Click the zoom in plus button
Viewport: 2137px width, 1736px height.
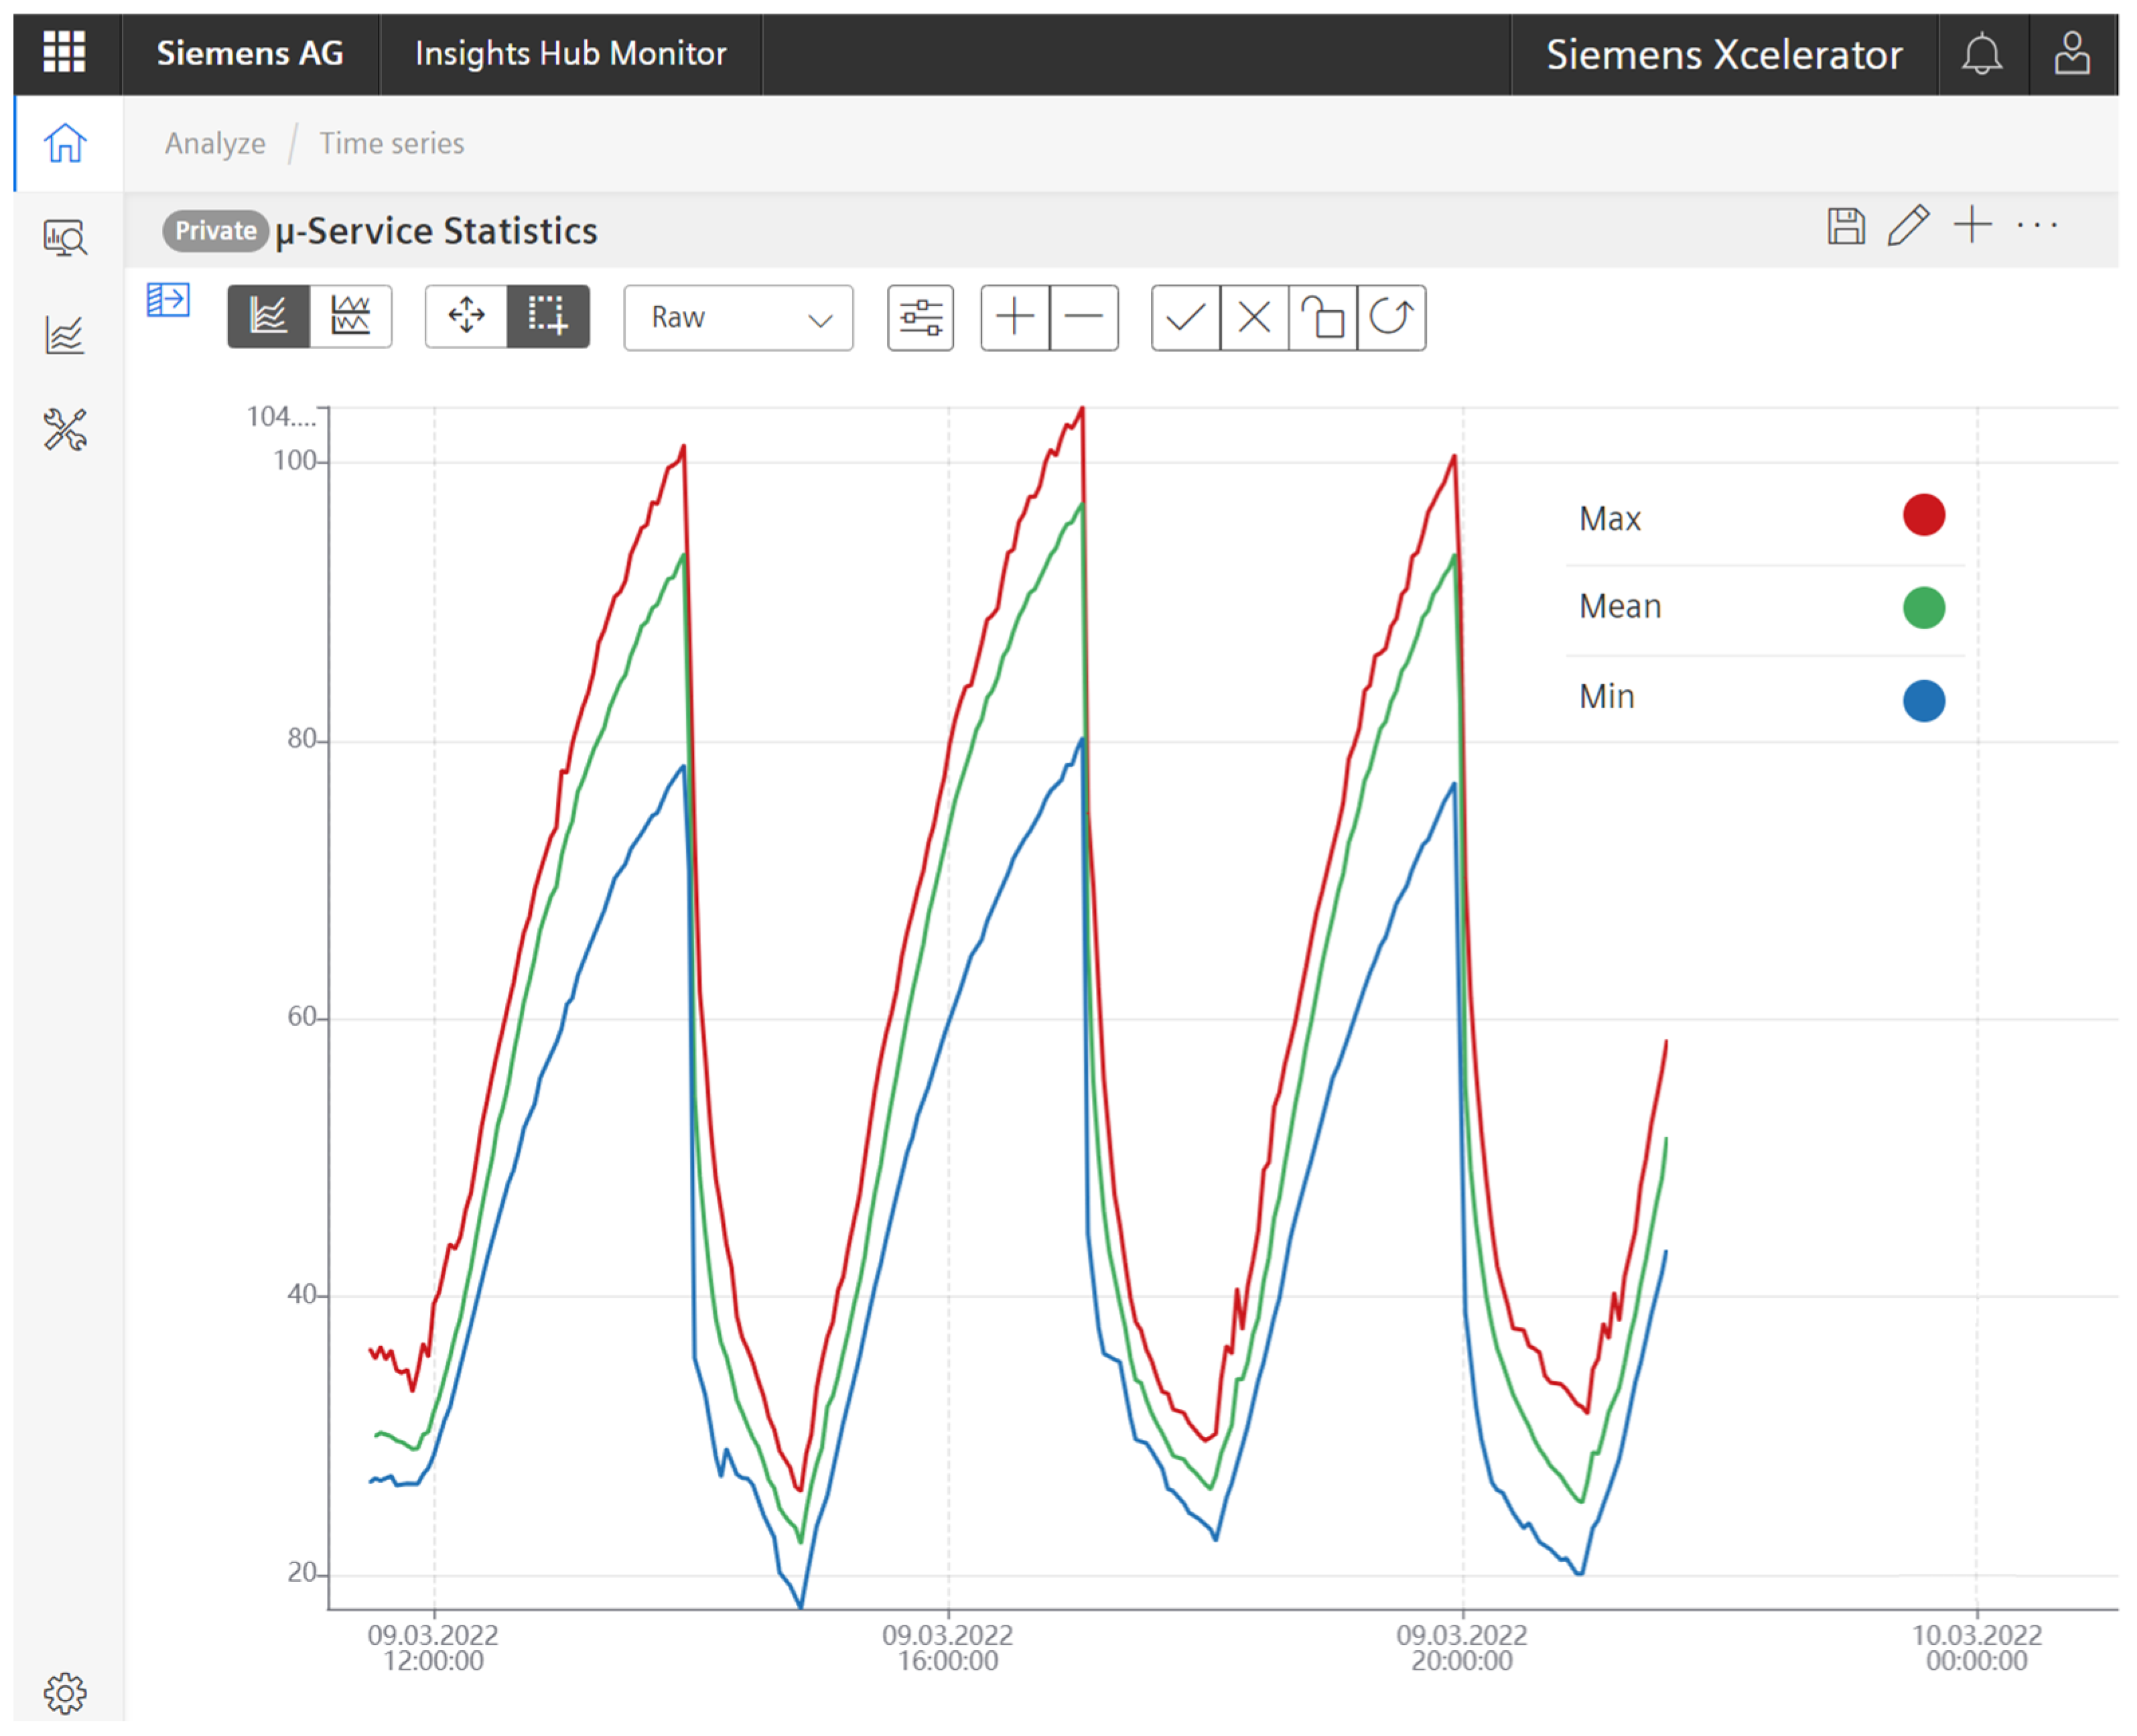point(1015,318)
